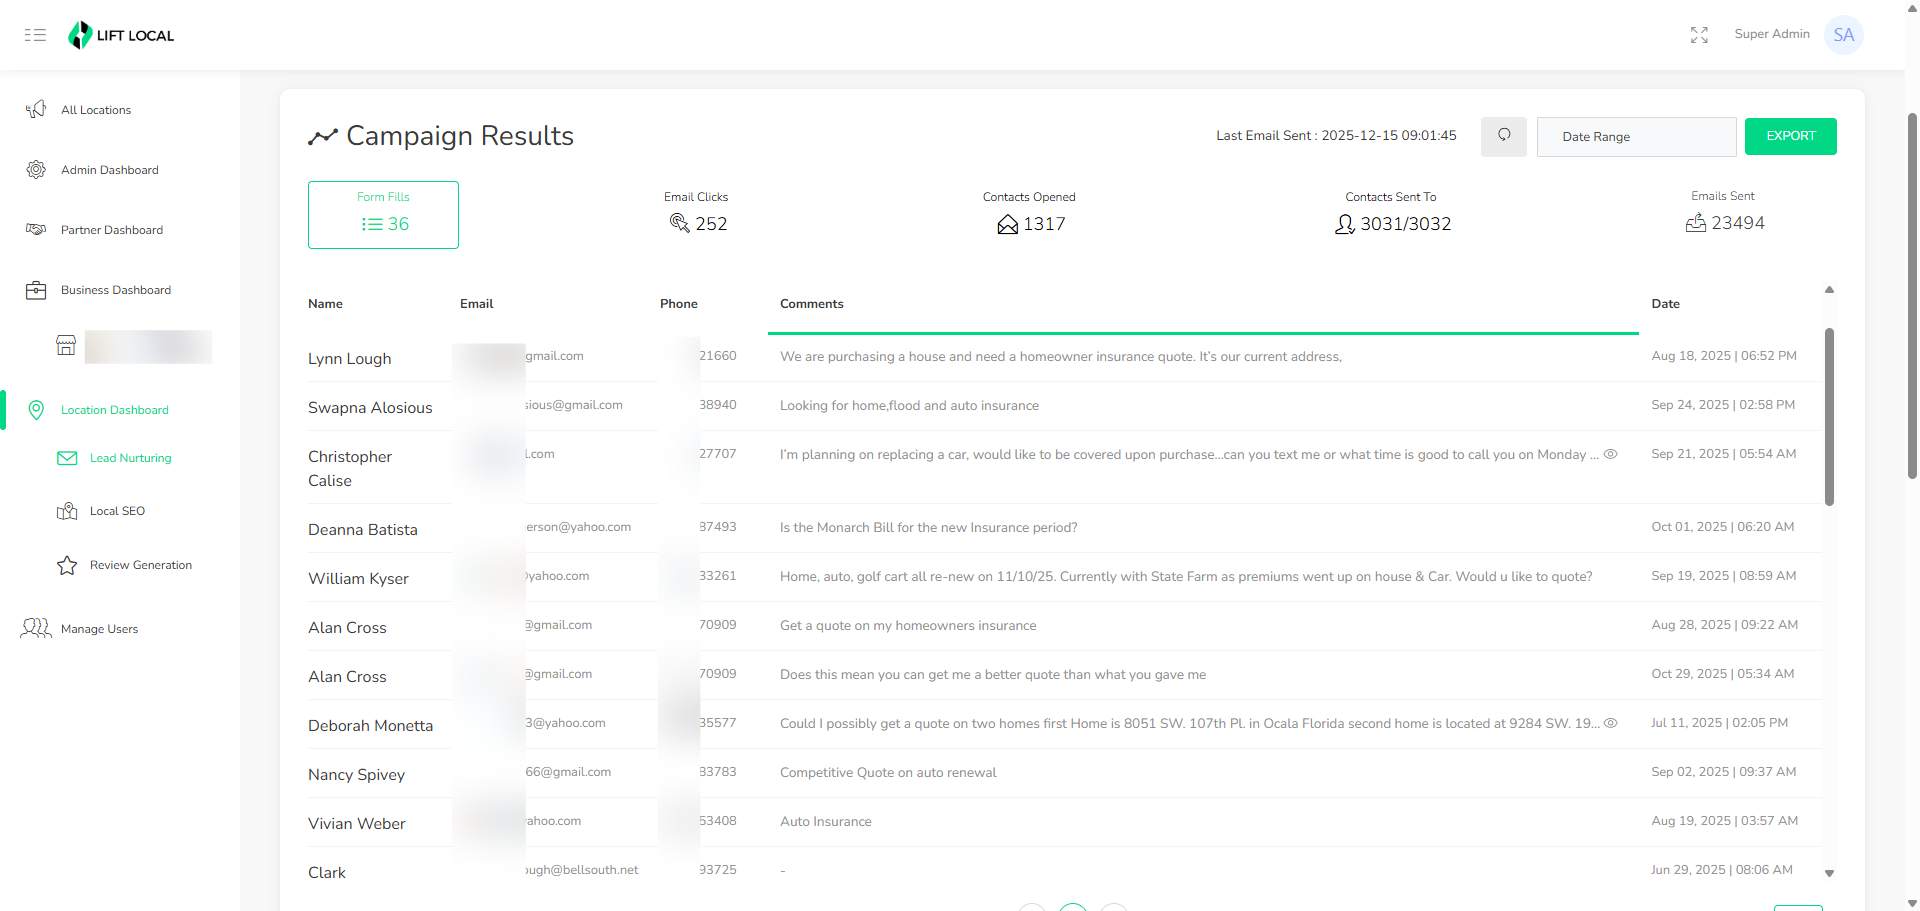This screenshot has height=911, width=1920.
Task: Enter fullscreen using the expand icon
Action: [1699, 35]
